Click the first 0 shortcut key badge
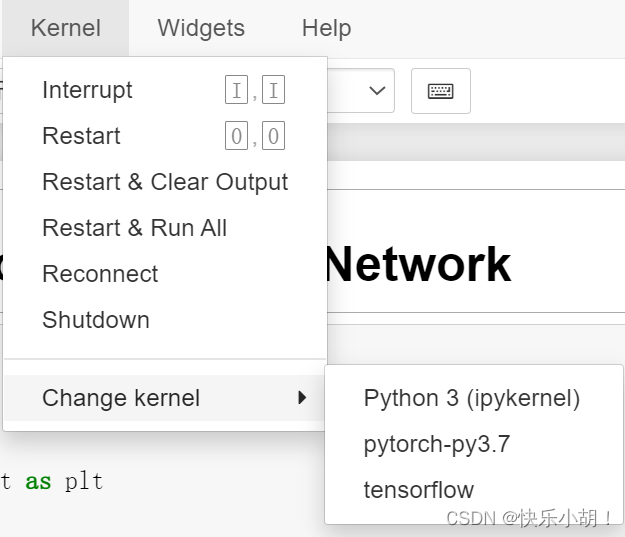The height and width of the screenshot is (537, 625). tap(236, 136)
